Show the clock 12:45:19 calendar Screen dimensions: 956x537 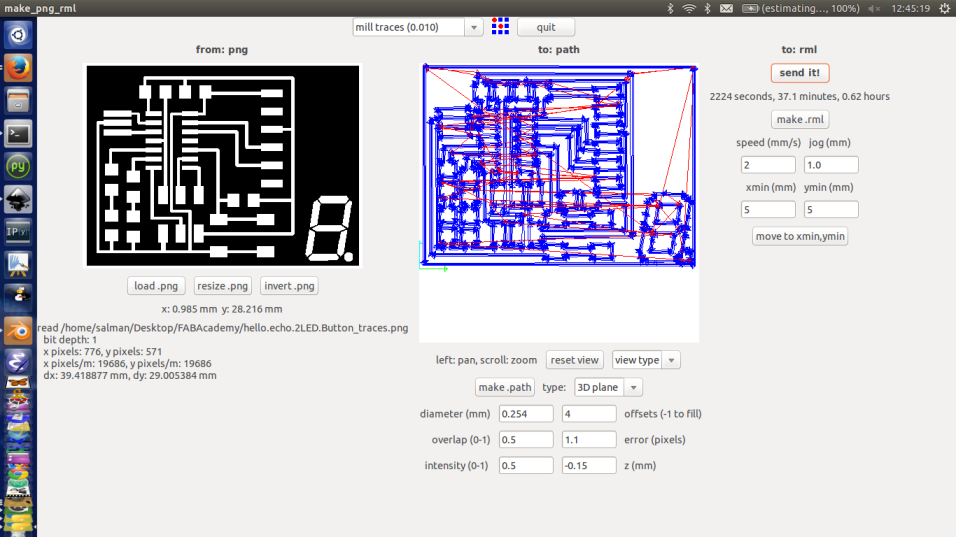(910, 9)
